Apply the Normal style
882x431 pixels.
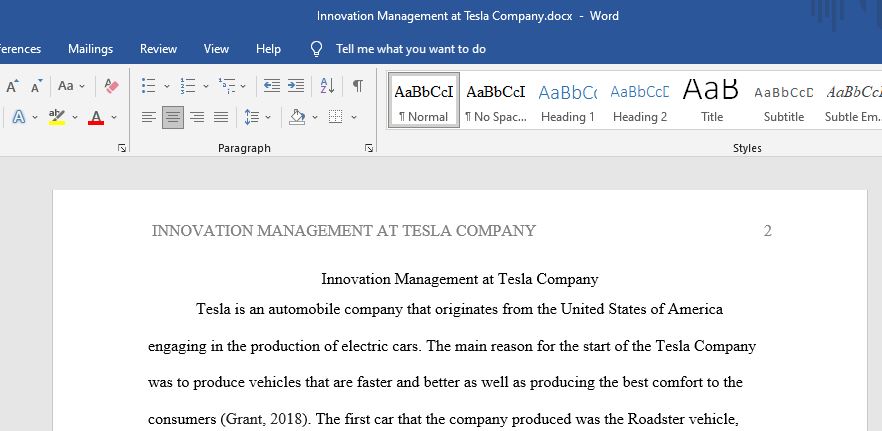click(424, 100)
